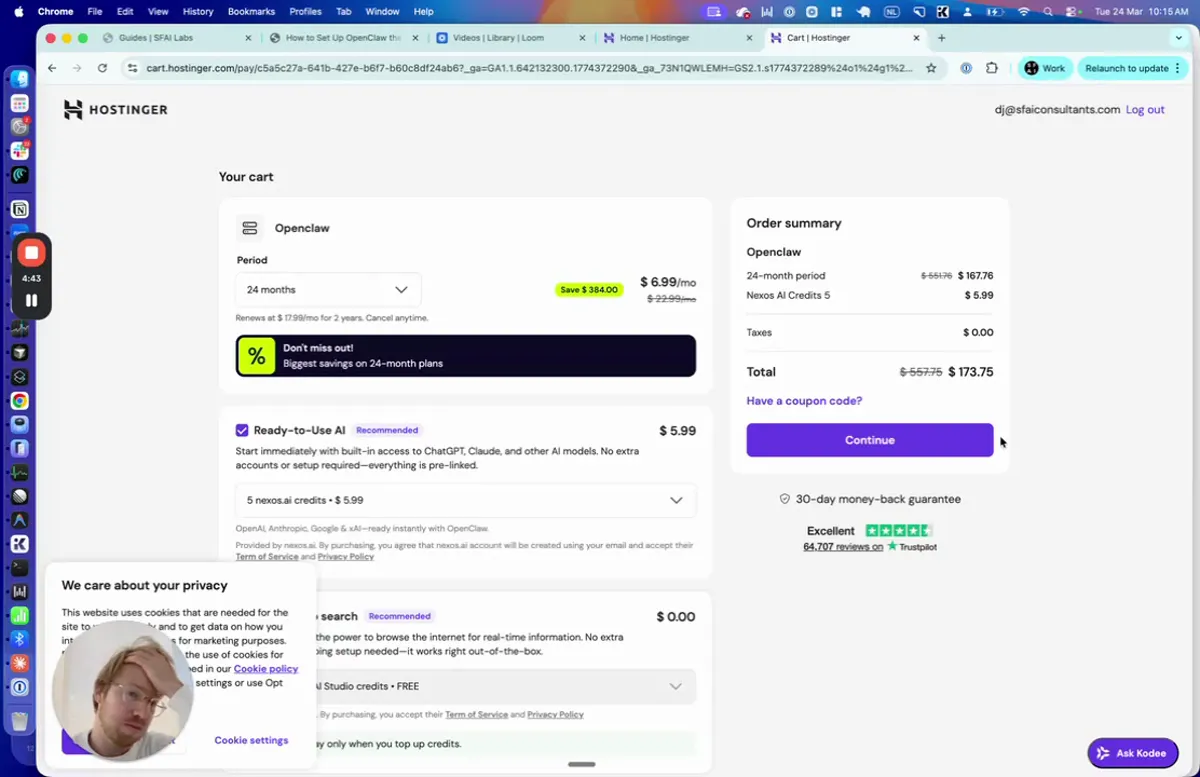Screen dimensions: 1200x777
Task: Open Notion from the dock
Action: tap(19, 208)
